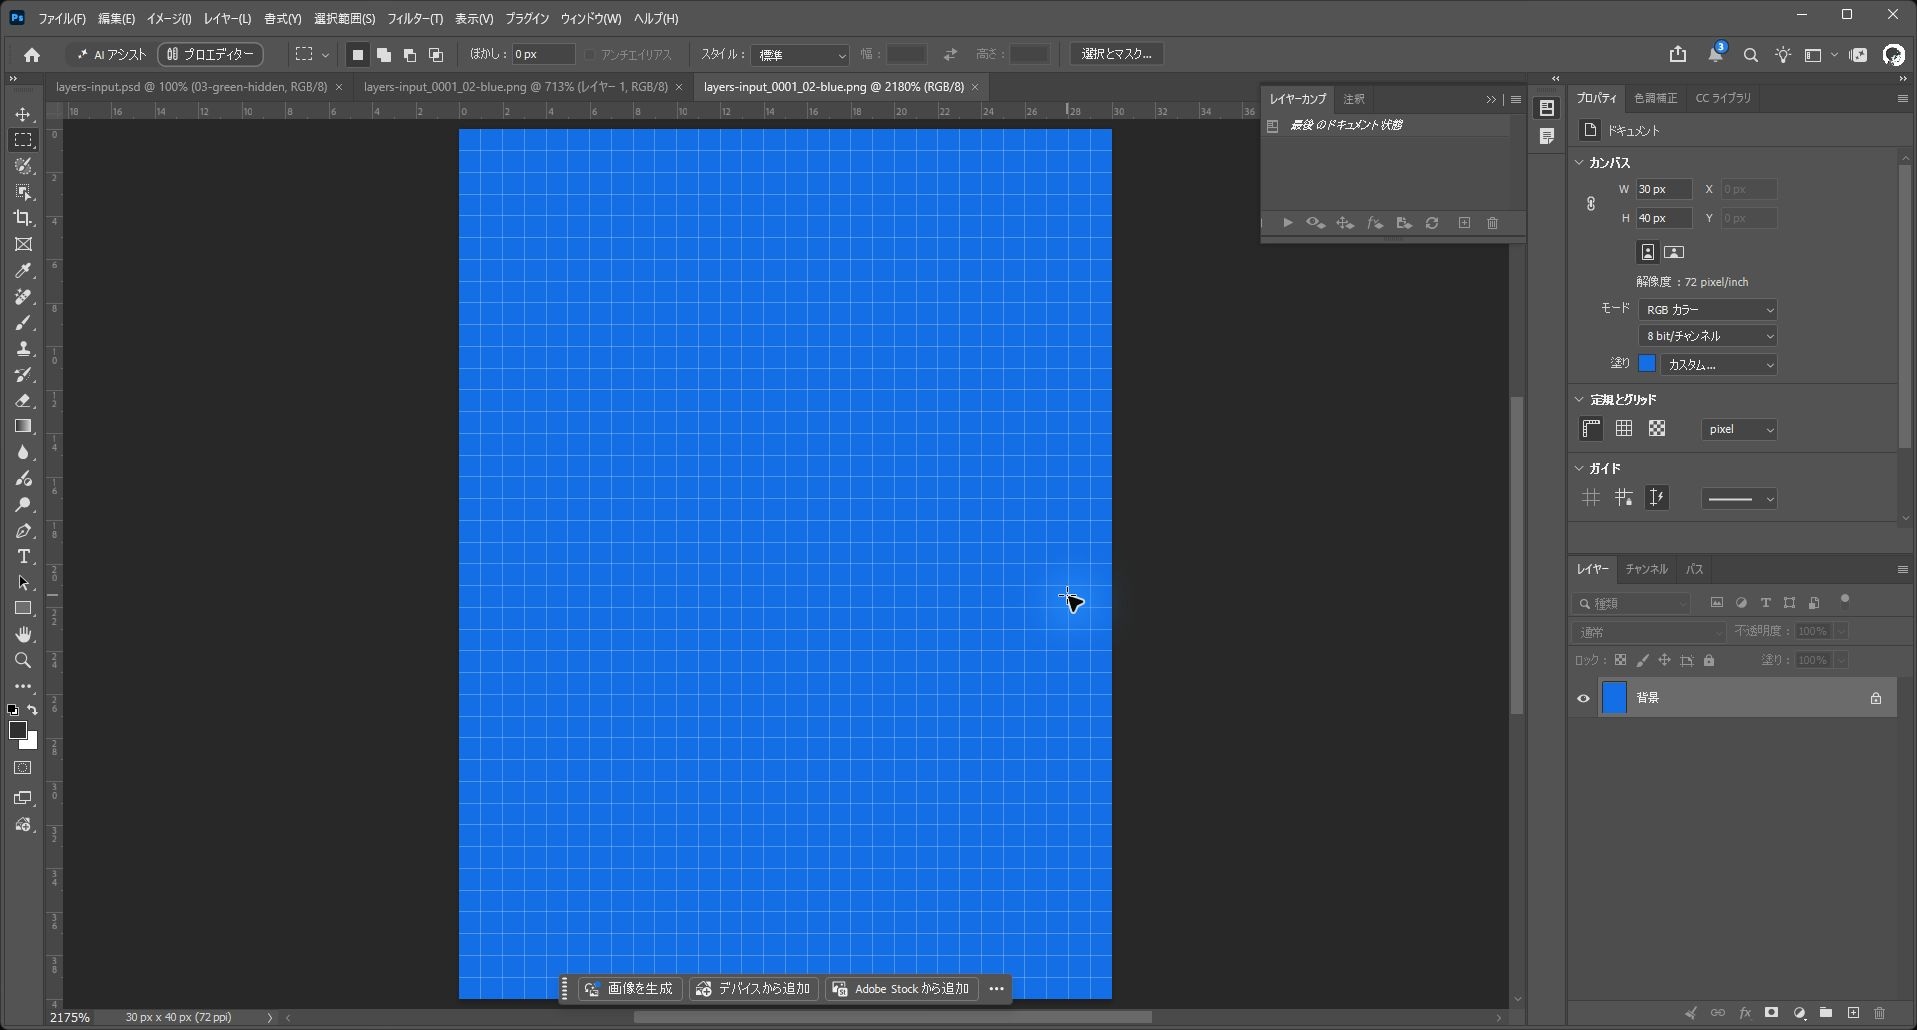This screenshot has height=1030, width=1917.
Task: Open the スタイル 標準 dropdown
Action: click(800, 55)
